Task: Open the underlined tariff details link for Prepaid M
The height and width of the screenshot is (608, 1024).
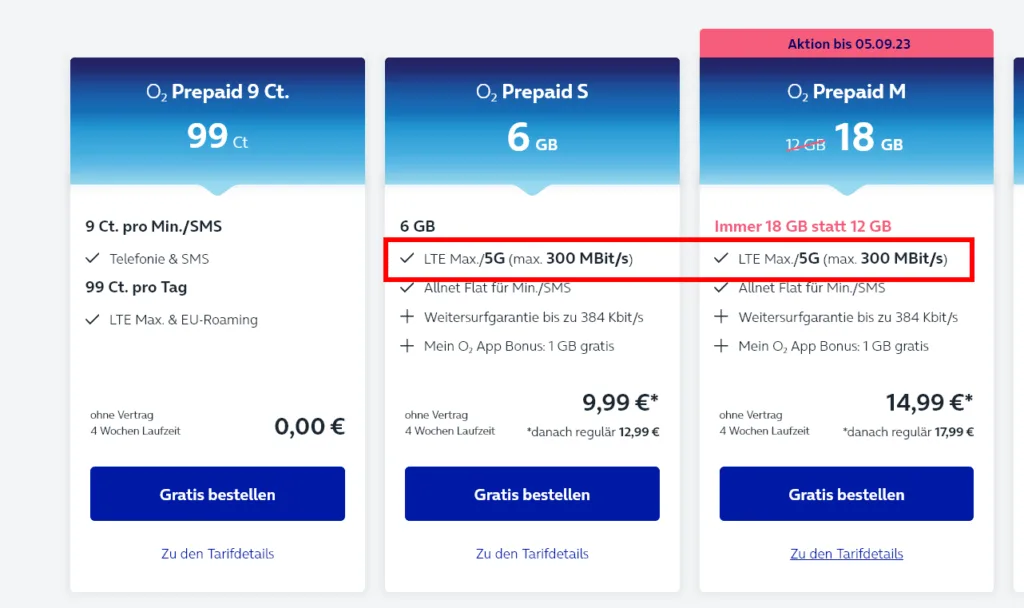Action: pyautogui.click(x=846, y=553)
